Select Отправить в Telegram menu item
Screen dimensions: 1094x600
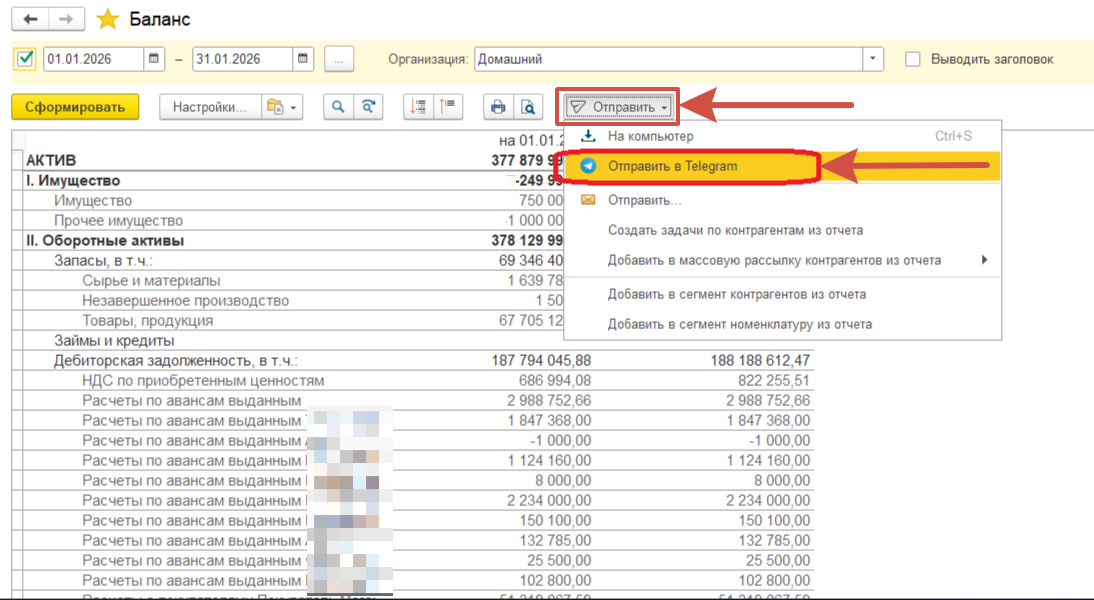click(673, 166)
